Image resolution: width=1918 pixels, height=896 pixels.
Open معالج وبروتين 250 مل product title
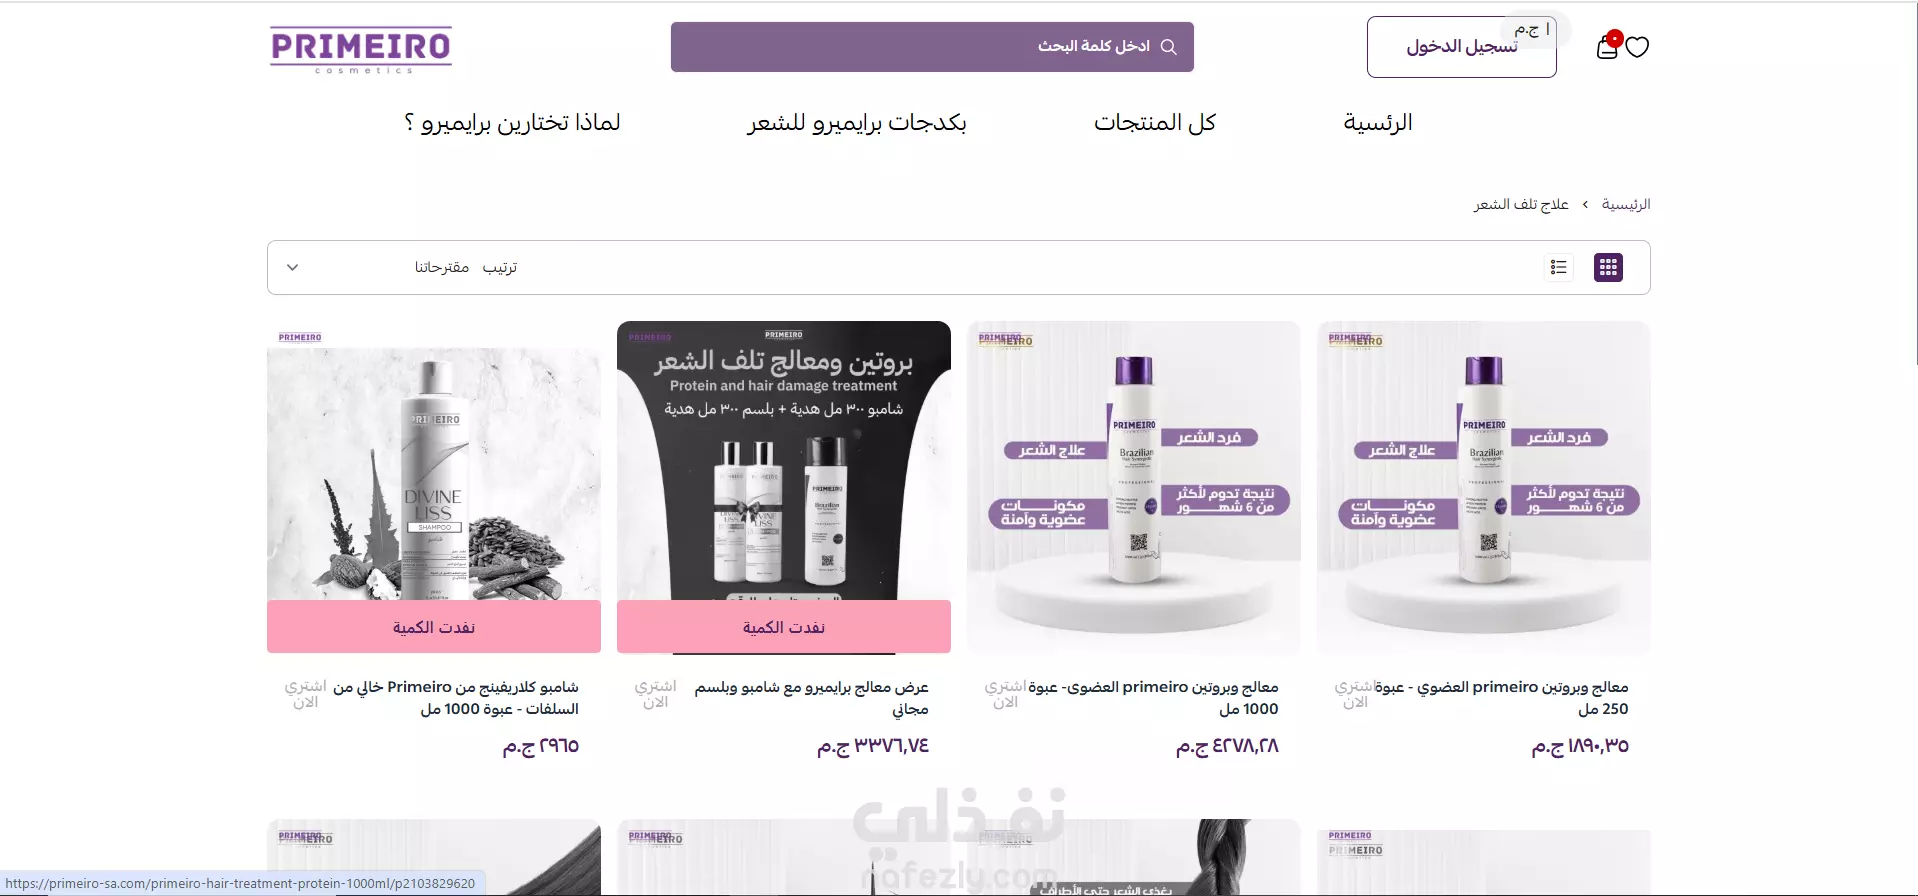pyautogui.click(x=1502, y=698)
